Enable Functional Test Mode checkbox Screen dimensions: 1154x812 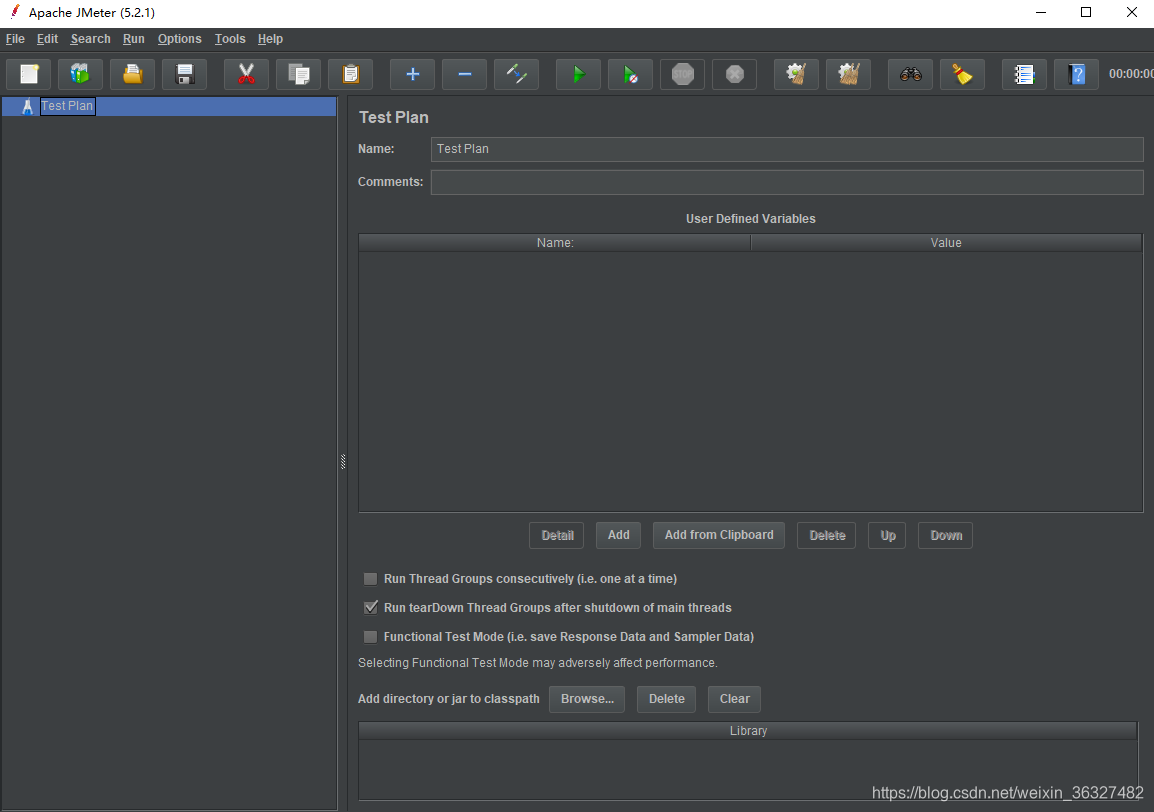point(370,637)
